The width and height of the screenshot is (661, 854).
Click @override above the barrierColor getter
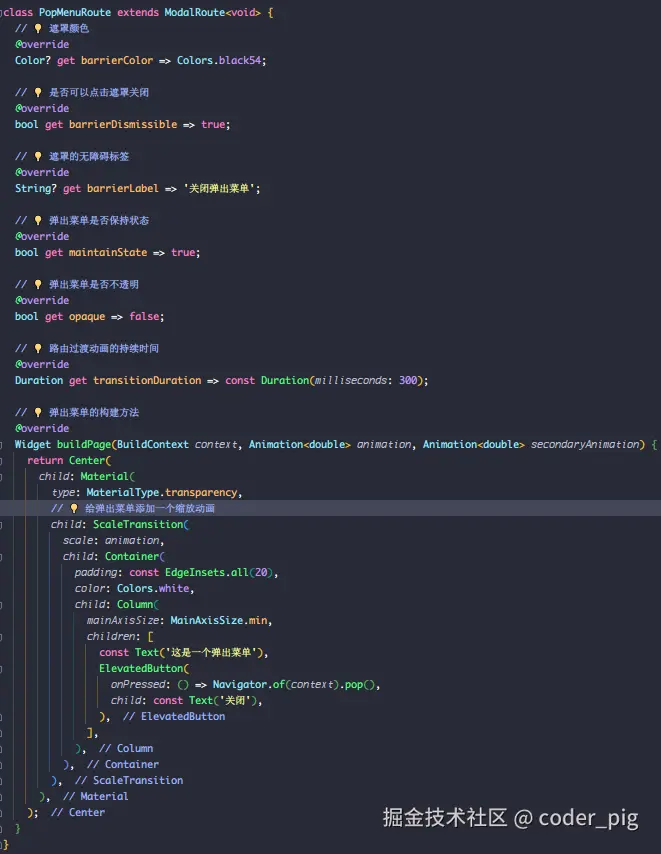(x=42, y=45)
